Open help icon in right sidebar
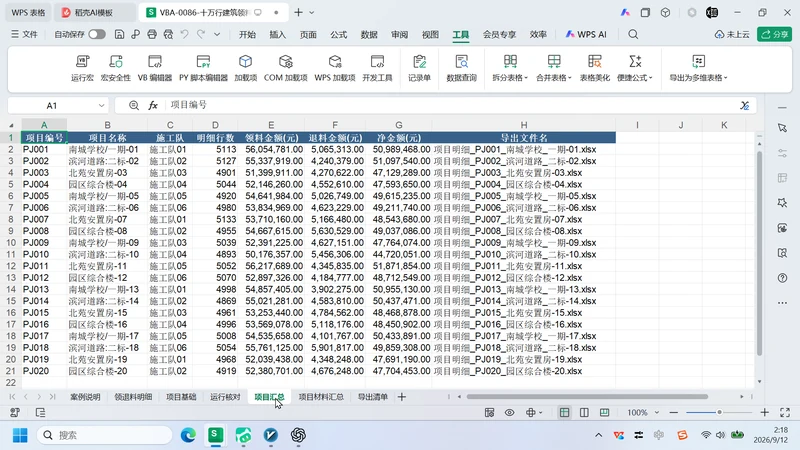Viewport: 800px width, 450px height. coord(782,278)
